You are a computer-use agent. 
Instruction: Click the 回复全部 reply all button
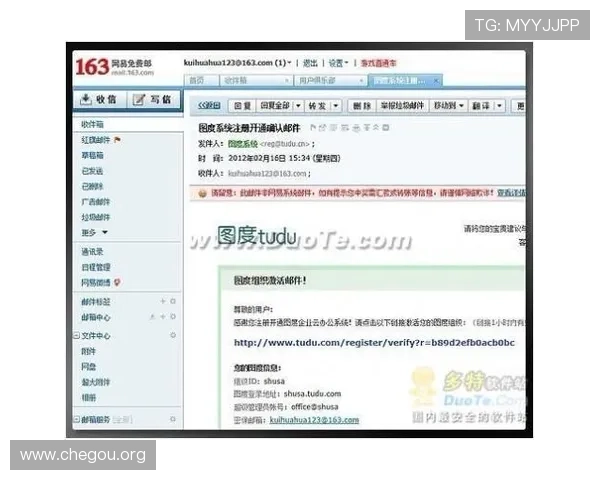[x=274, y=106]
